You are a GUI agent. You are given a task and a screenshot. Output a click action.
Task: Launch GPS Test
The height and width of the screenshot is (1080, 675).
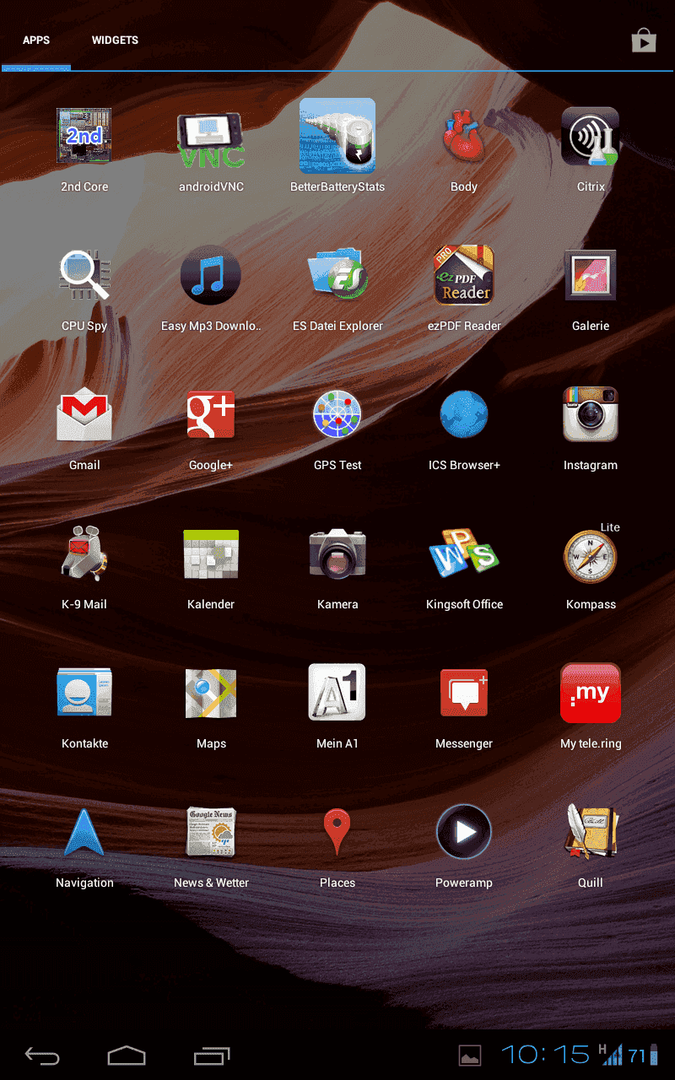pyautogui.click(x=338, y=415)
